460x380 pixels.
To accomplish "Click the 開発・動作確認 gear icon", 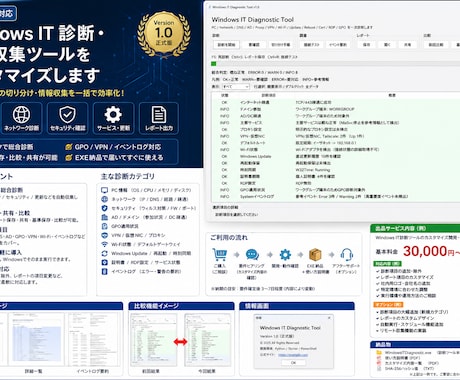I will [285, 255].
